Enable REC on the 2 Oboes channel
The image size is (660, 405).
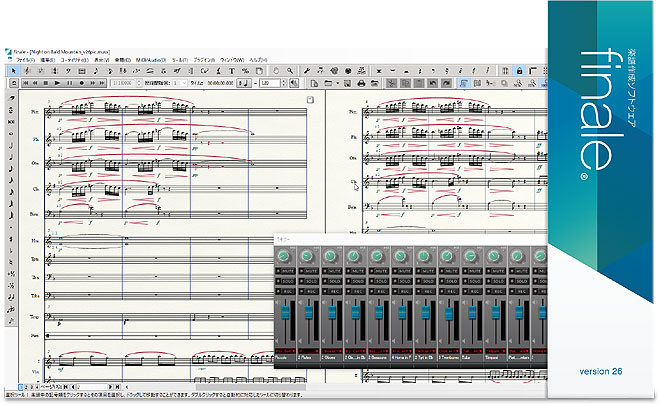click(334, 292)
